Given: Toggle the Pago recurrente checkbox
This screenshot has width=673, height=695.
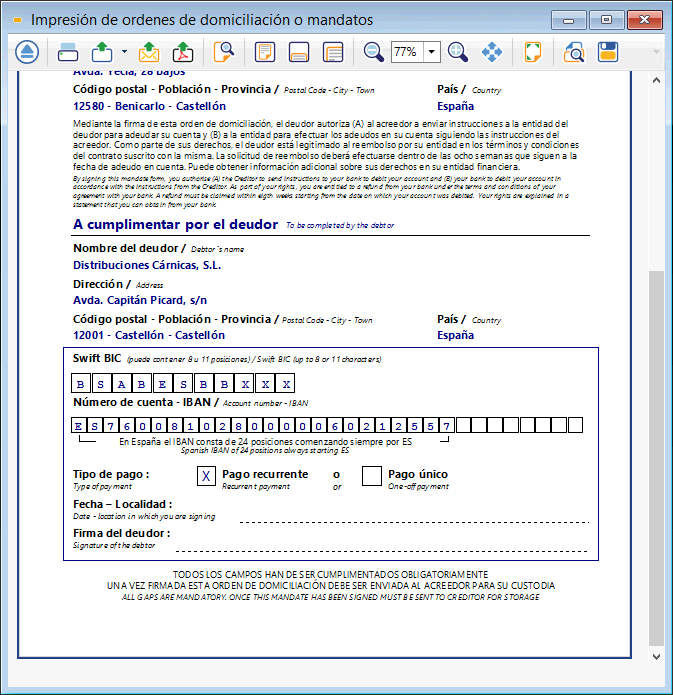Looking at the screenshot, I should coord(206,476).
